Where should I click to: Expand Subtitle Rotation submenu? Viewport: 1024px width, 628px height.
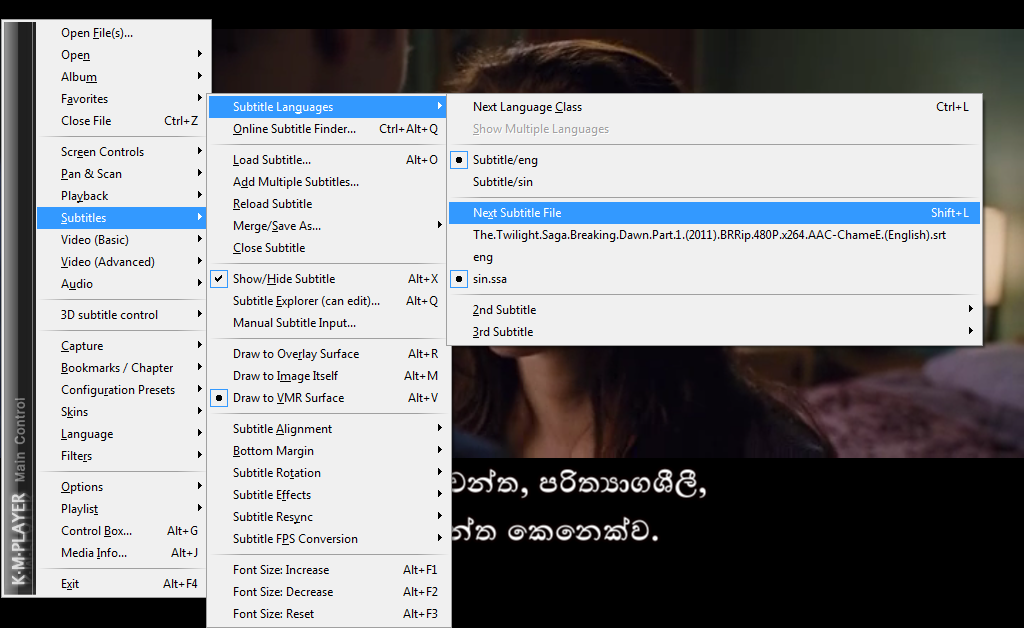coord(328,473)
